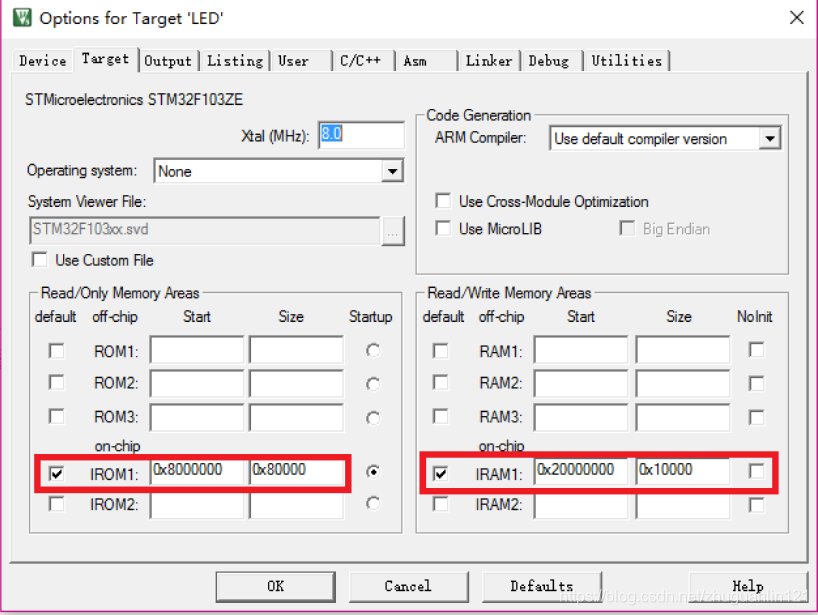The width and height of the screenshot is (818, 615).
Task: Select the IROM2 Startup radio button
Action: [373, 503]
